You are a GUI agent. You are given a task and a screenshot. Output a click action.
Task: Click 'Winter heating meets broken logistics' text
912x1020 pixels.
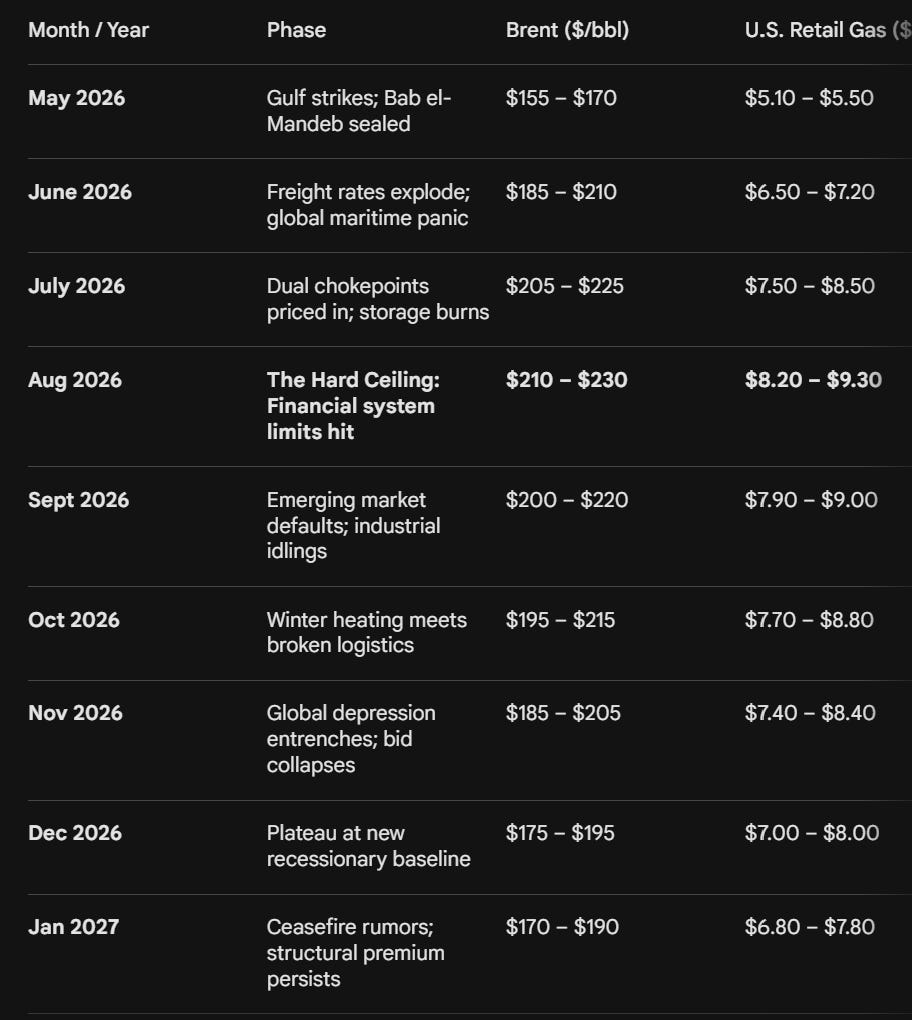click(367, 632)
